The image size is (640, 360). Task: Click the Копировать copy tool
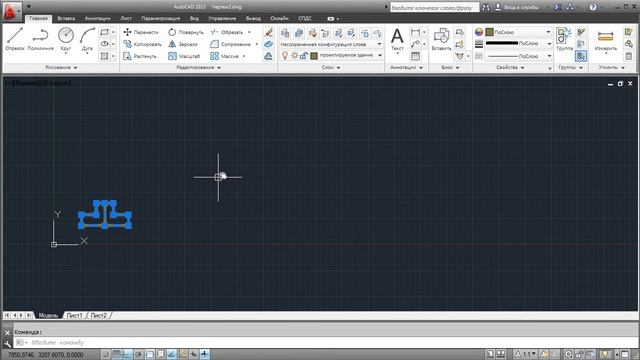[x=142, y=44]
